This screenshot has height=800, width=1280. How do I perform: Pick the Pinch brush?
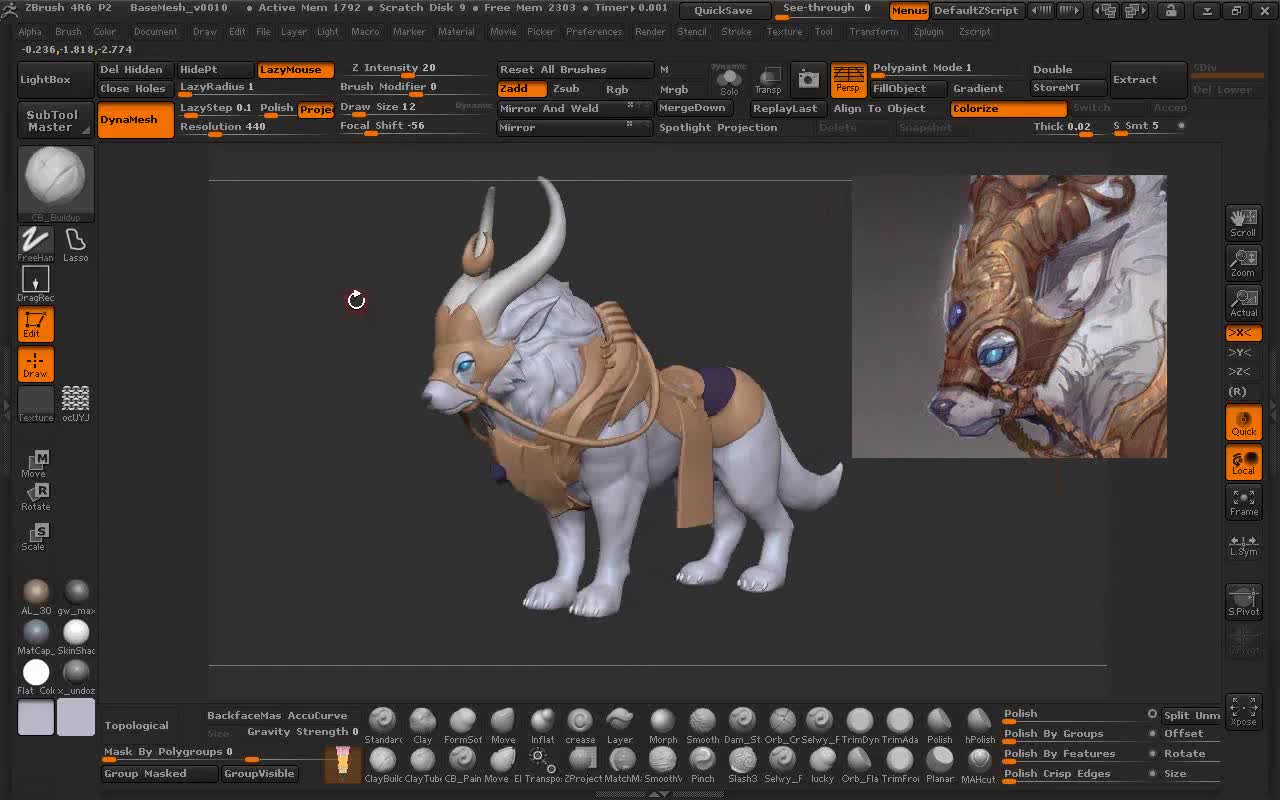pyautogui.click(x=702, y=765)
